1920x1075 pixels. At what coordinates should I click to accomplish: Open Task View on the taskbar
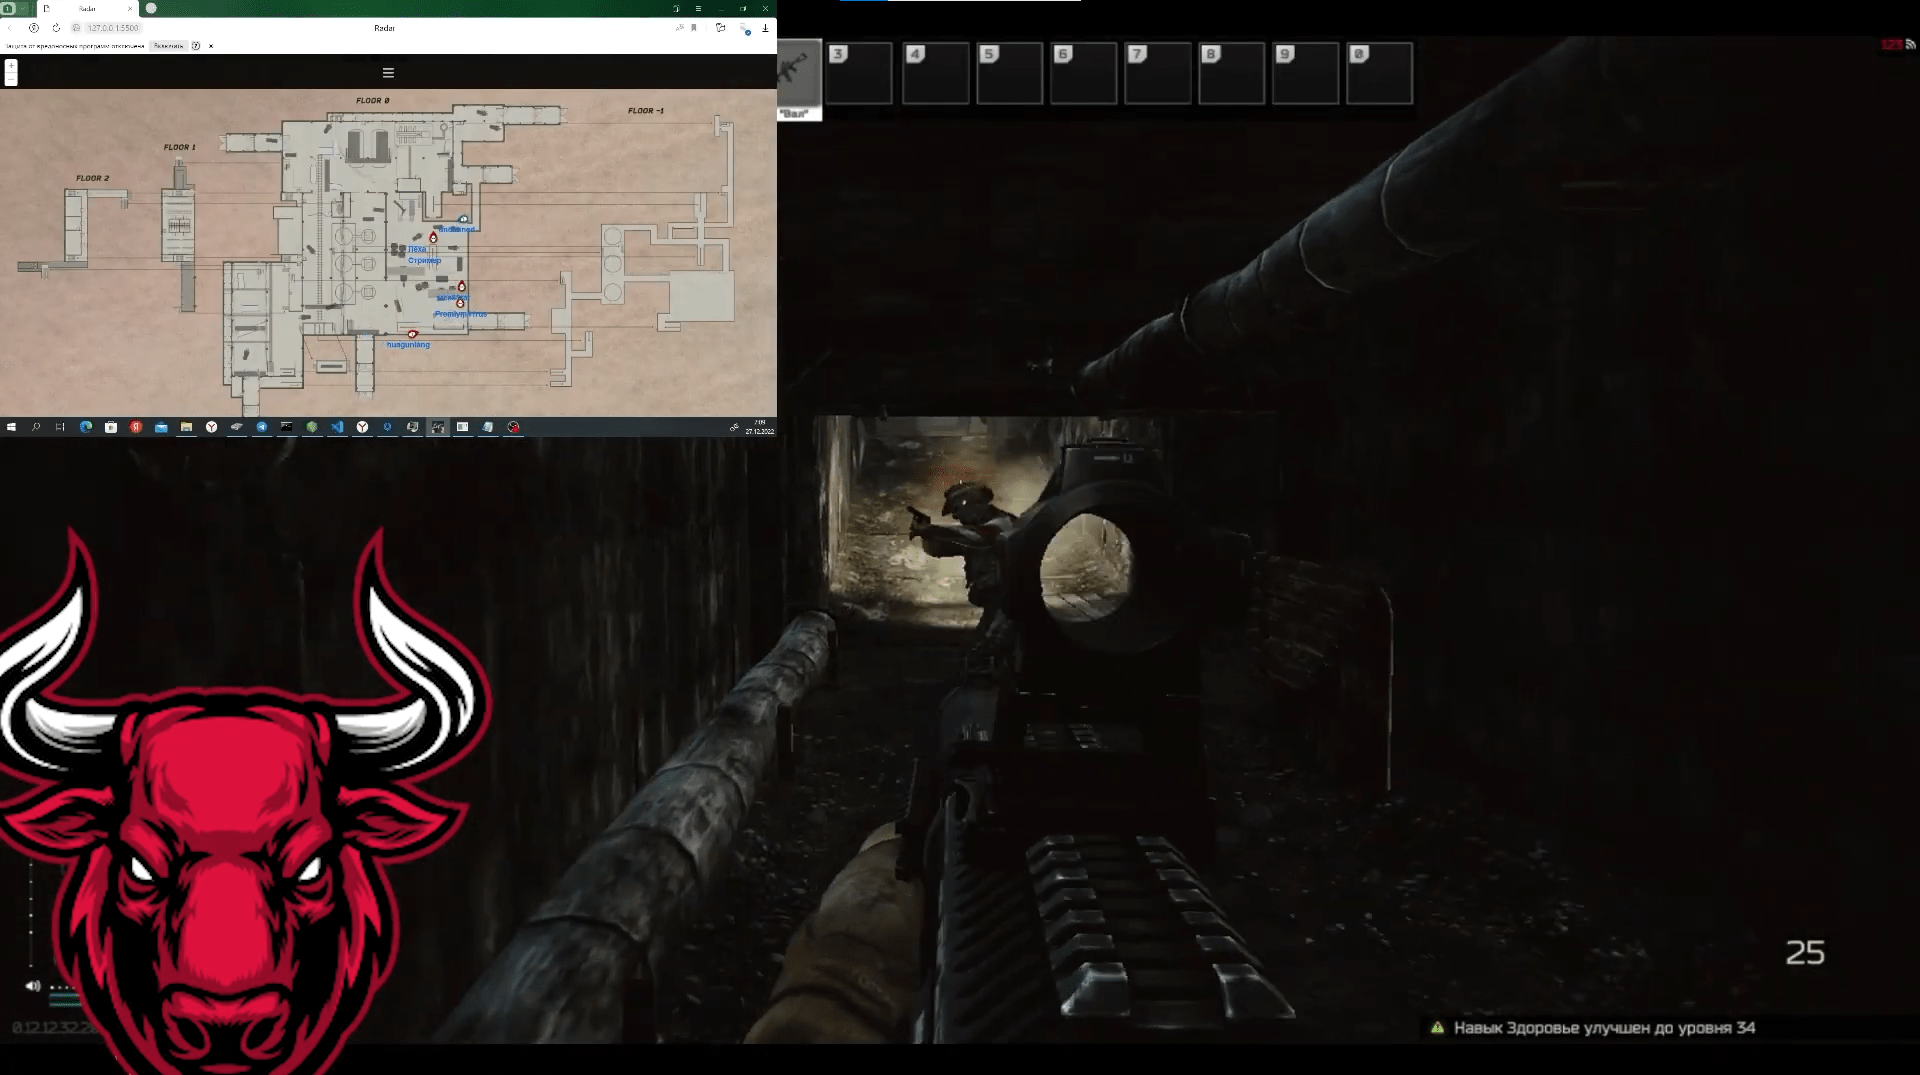(x=60, y=427)
